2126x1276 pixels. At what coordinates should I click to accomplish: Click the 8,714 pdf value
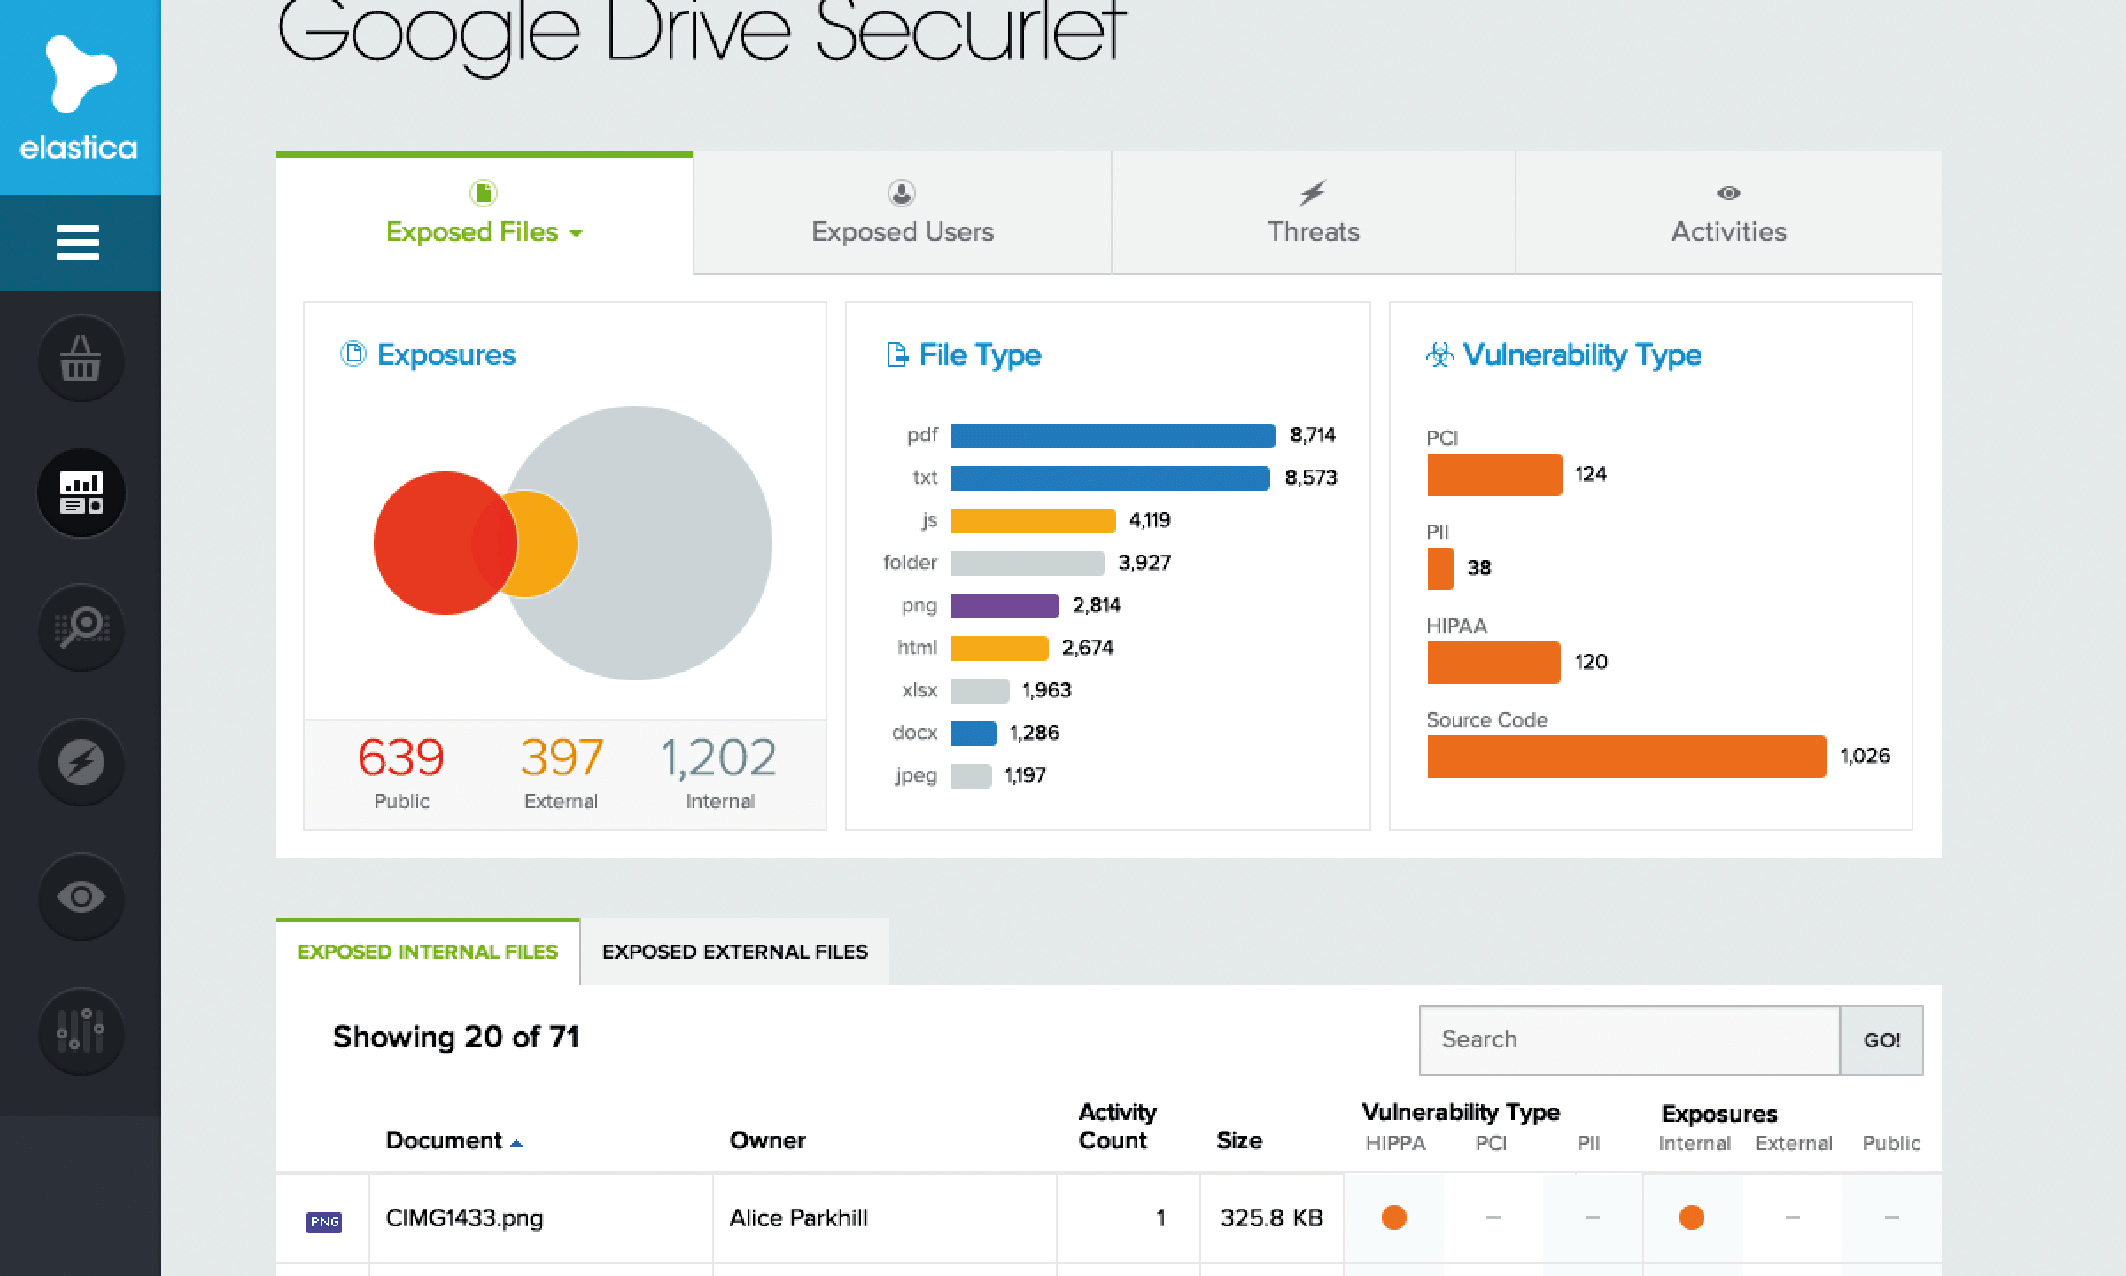tap(1312, 435)
